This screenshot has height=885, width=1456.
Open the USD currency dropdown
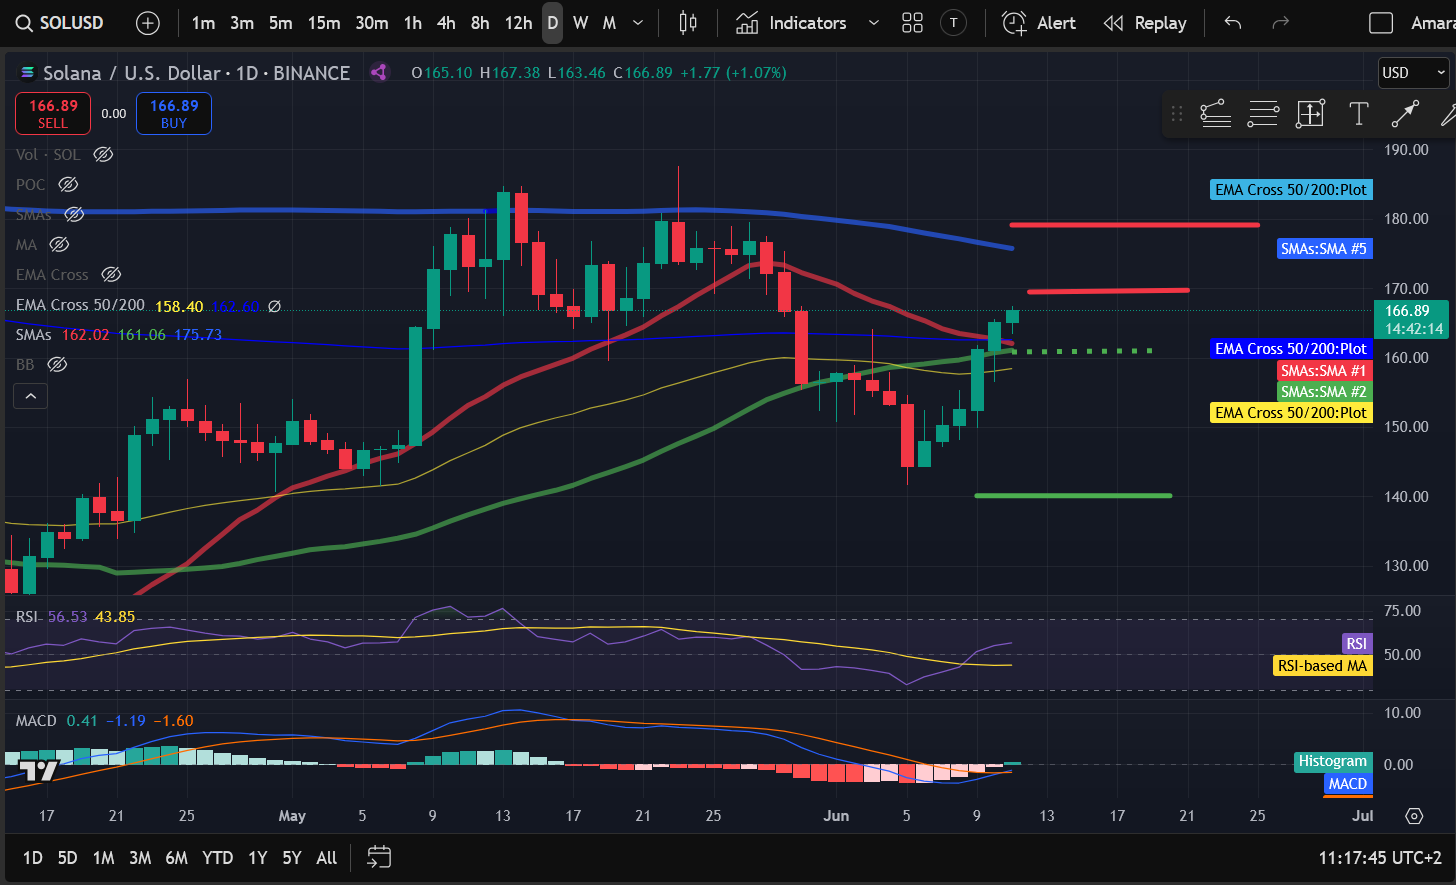1414,73
